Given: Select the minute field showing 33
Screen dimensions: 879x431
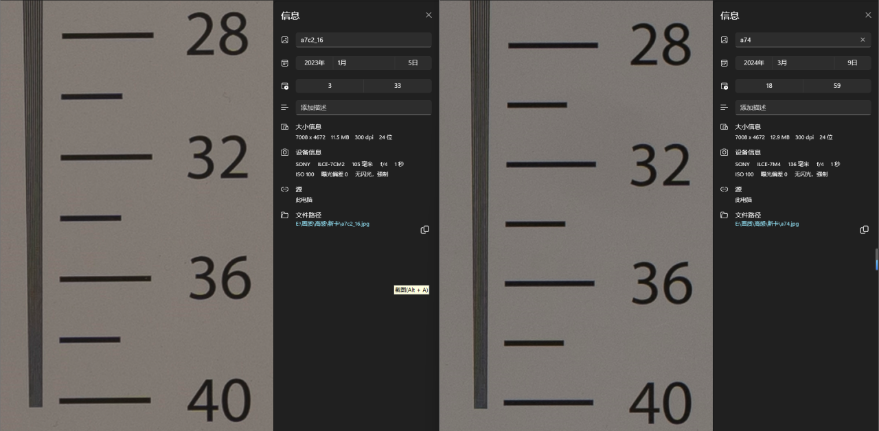Looking at the screenshot, I should tap(397, 85).
